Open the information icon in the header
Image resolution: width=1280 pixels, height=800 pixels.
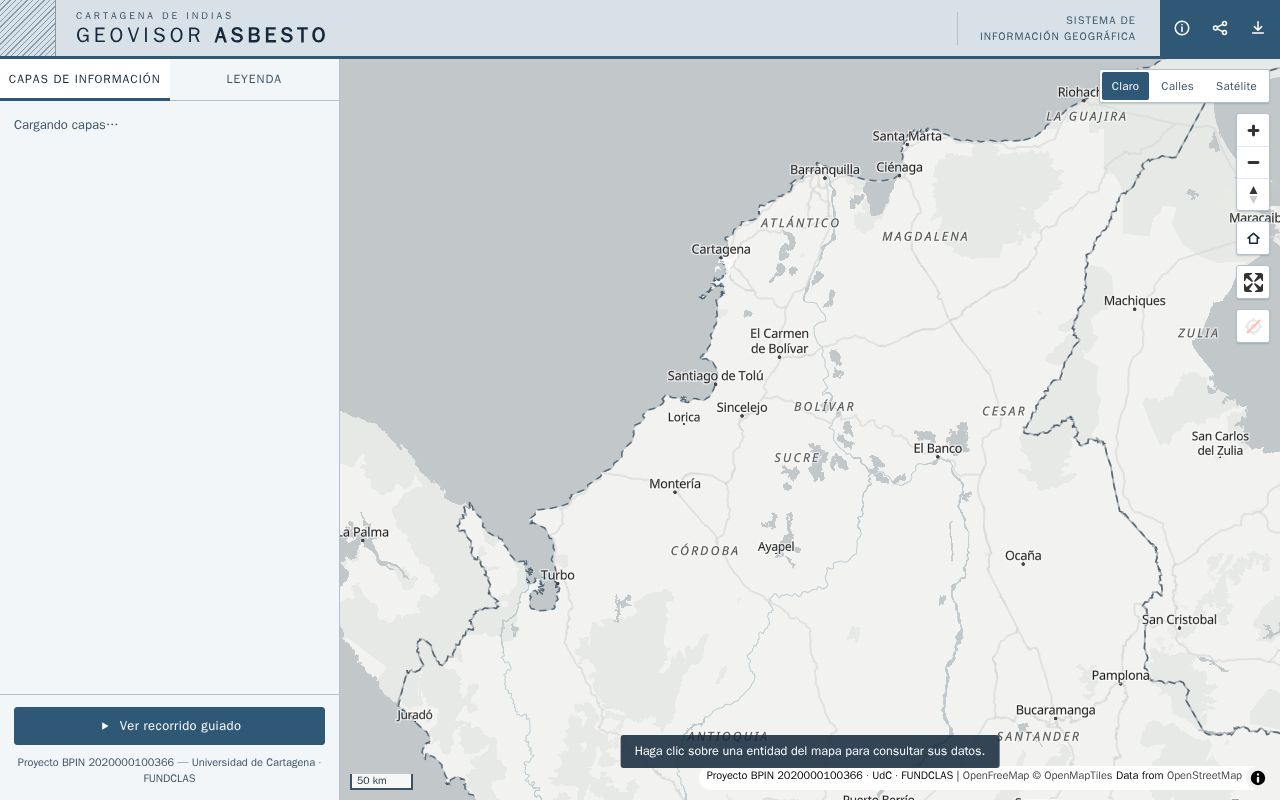1182,28
